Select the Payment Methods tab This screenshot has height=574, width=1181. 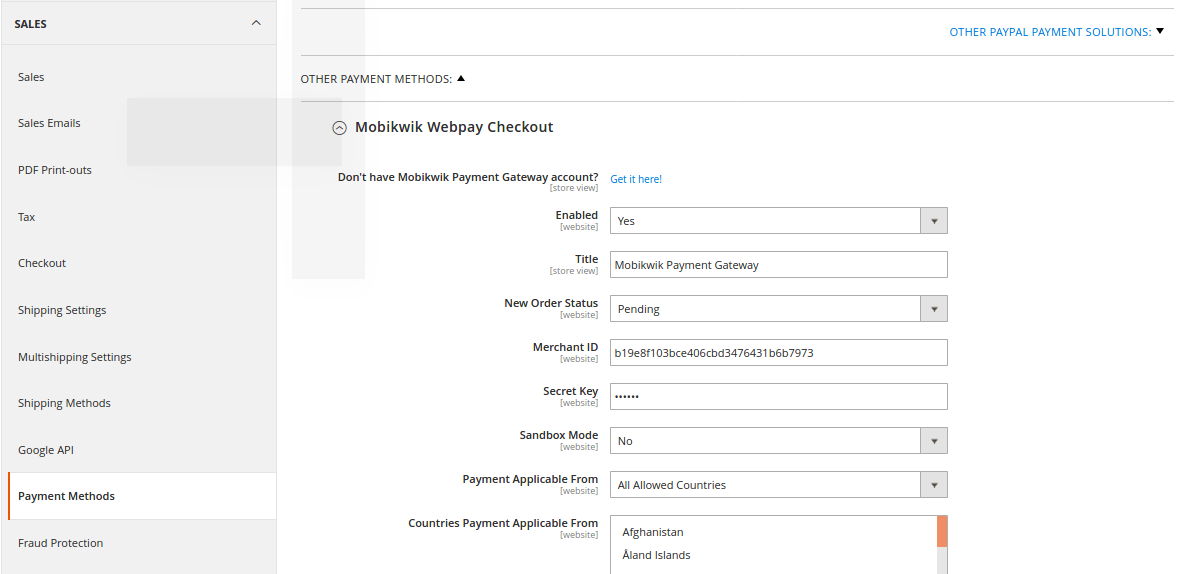pyautogui.click(x=142, y=496)
